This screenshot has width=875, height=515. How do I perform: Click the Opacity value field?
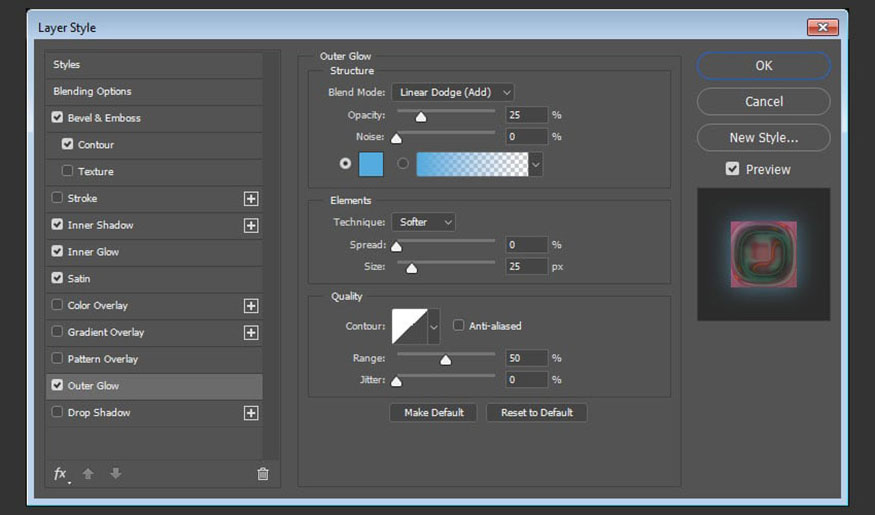pos(526,115)
